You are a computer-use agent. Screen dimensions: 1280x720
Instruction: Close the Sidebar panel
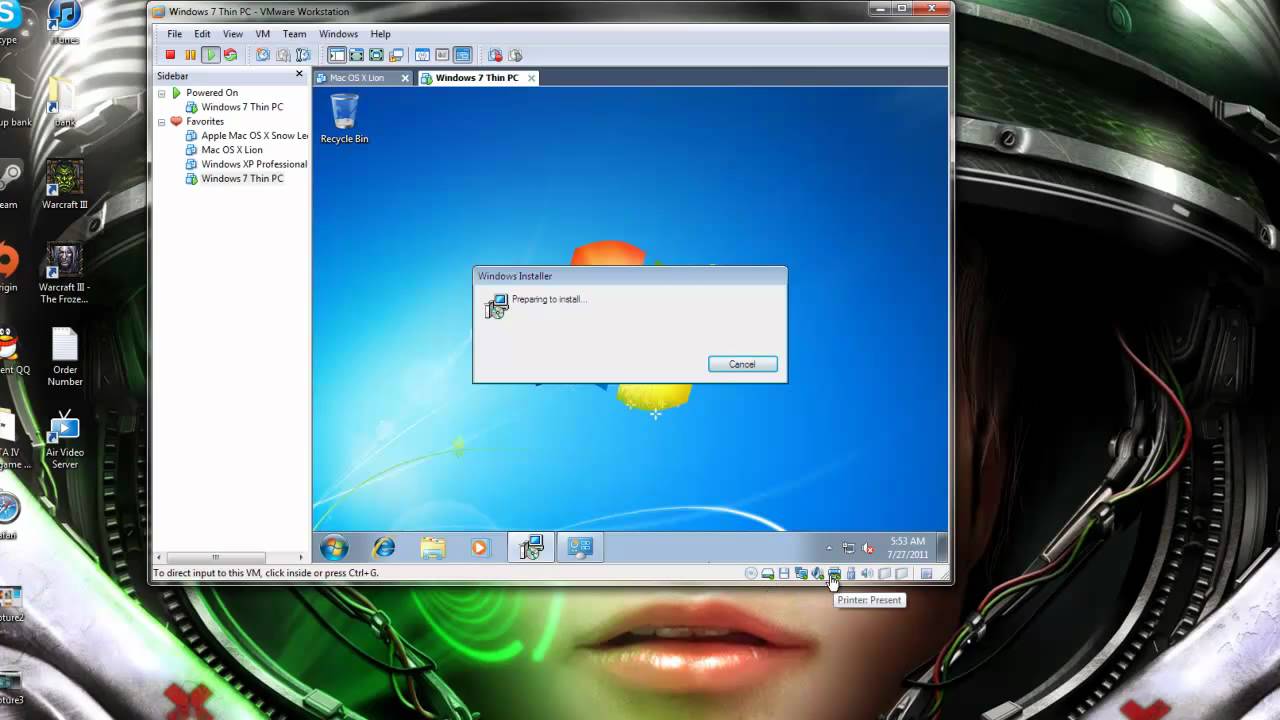299,74
